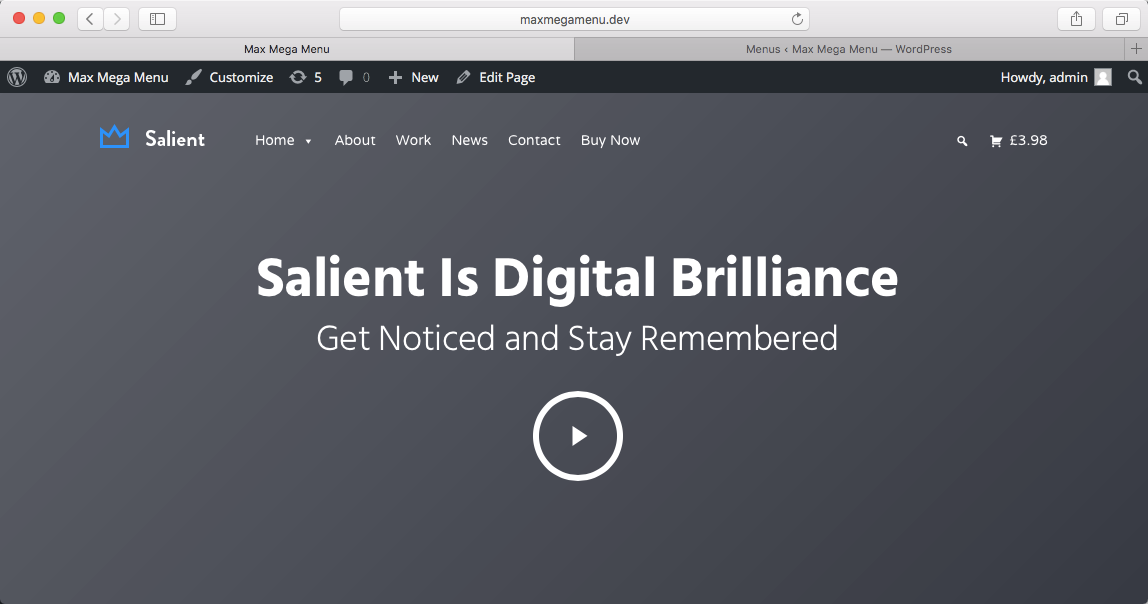
Task: Open the Home menu item
Action: pyautogui.click(x=275, y=140)
